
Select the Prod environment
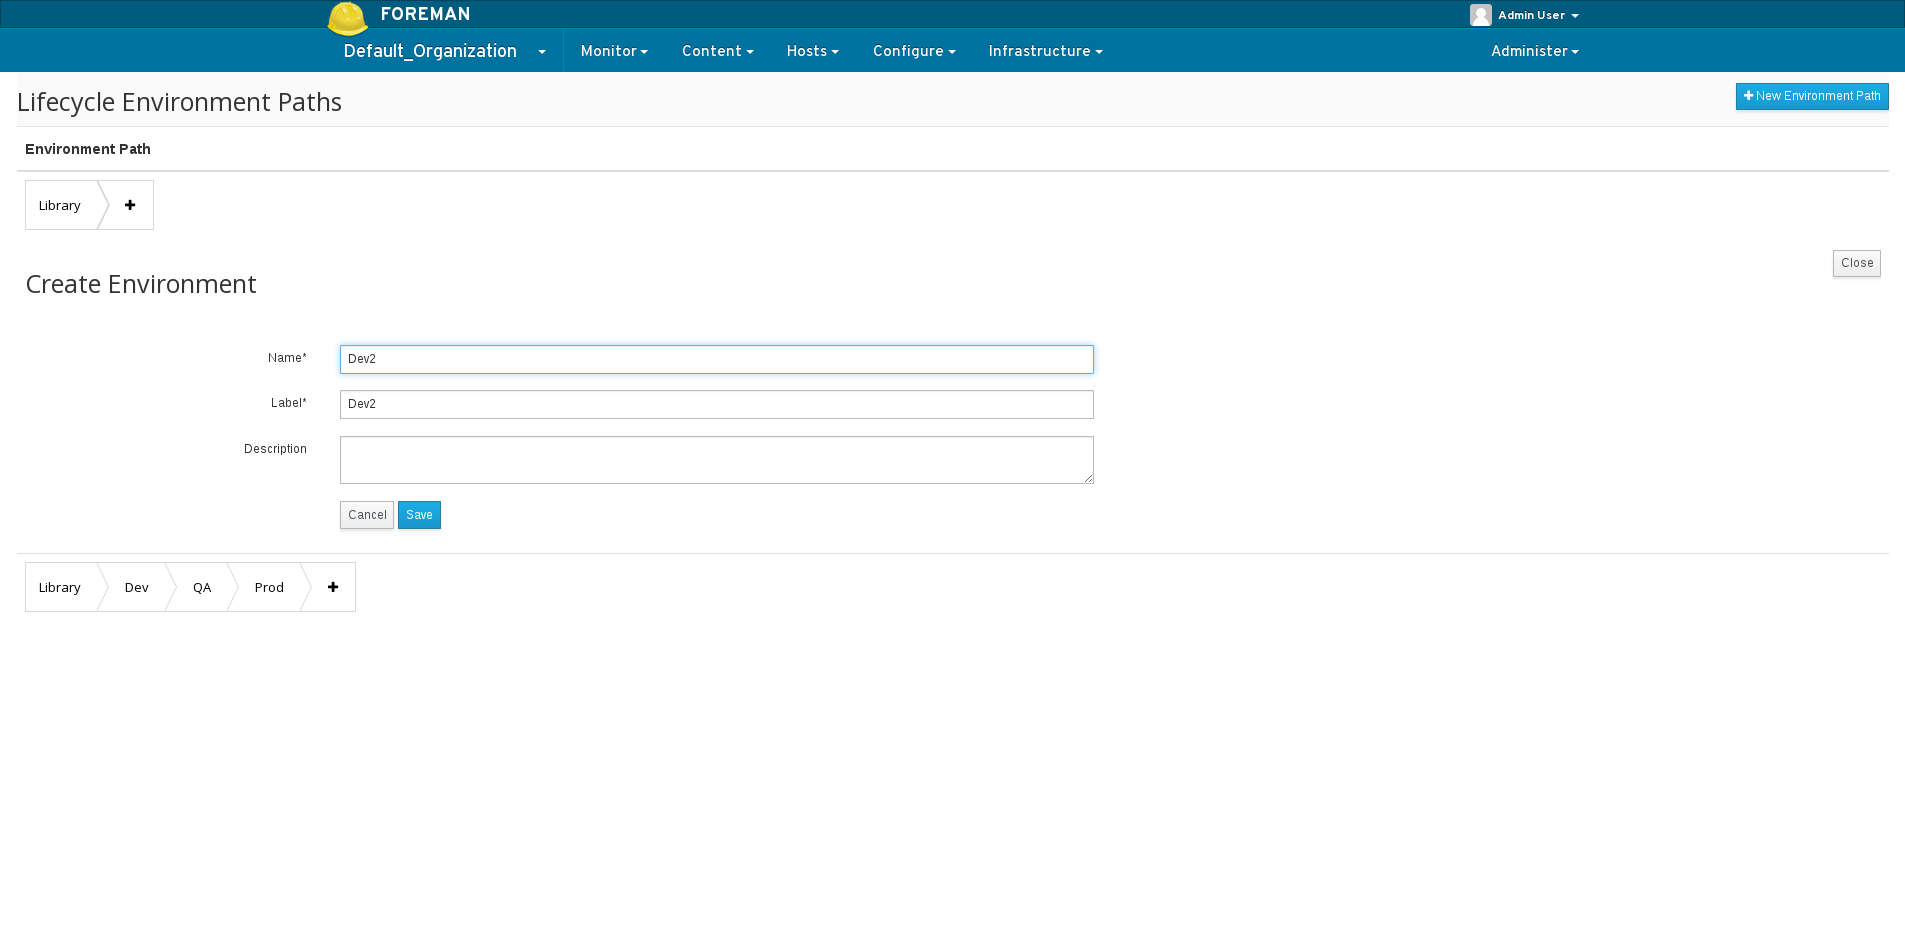[269, 587]
